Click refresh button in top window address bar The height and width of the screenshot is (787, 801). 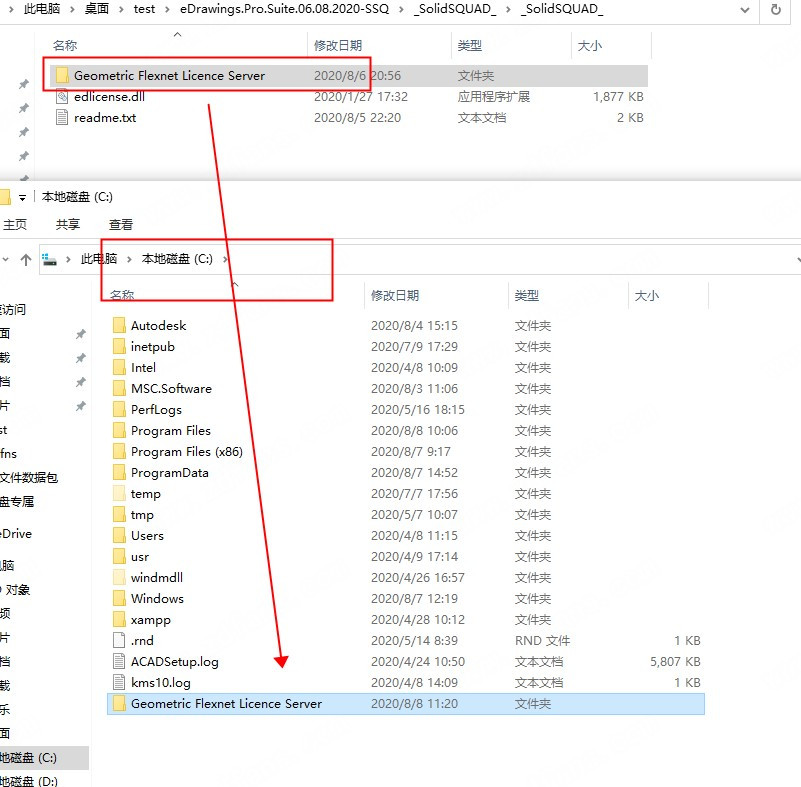point(775,10)
